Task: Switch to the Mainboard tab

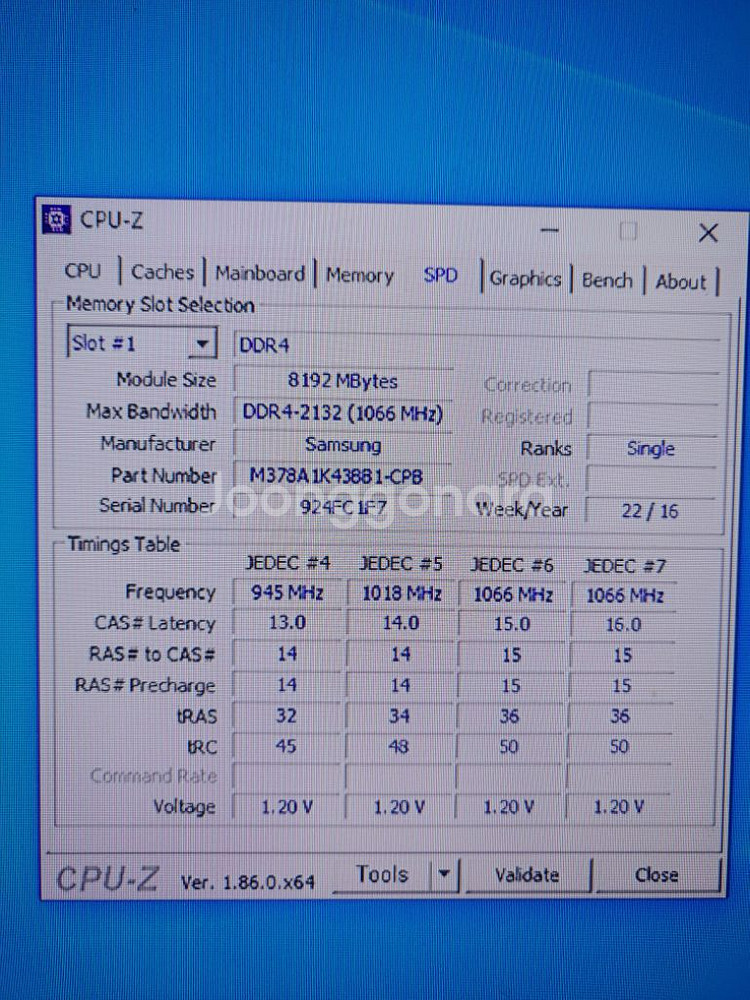Action: pos(260,274)
